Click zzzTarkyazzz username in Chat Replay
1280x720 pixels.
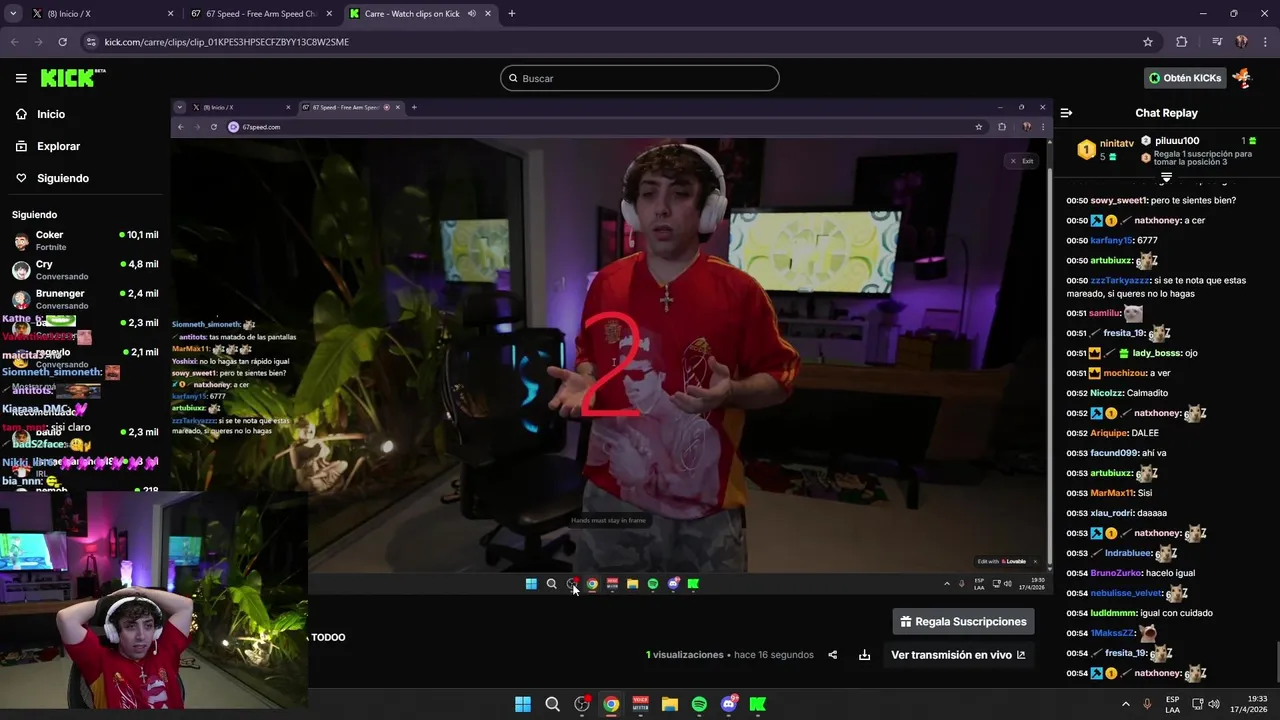pos(1120,280)
